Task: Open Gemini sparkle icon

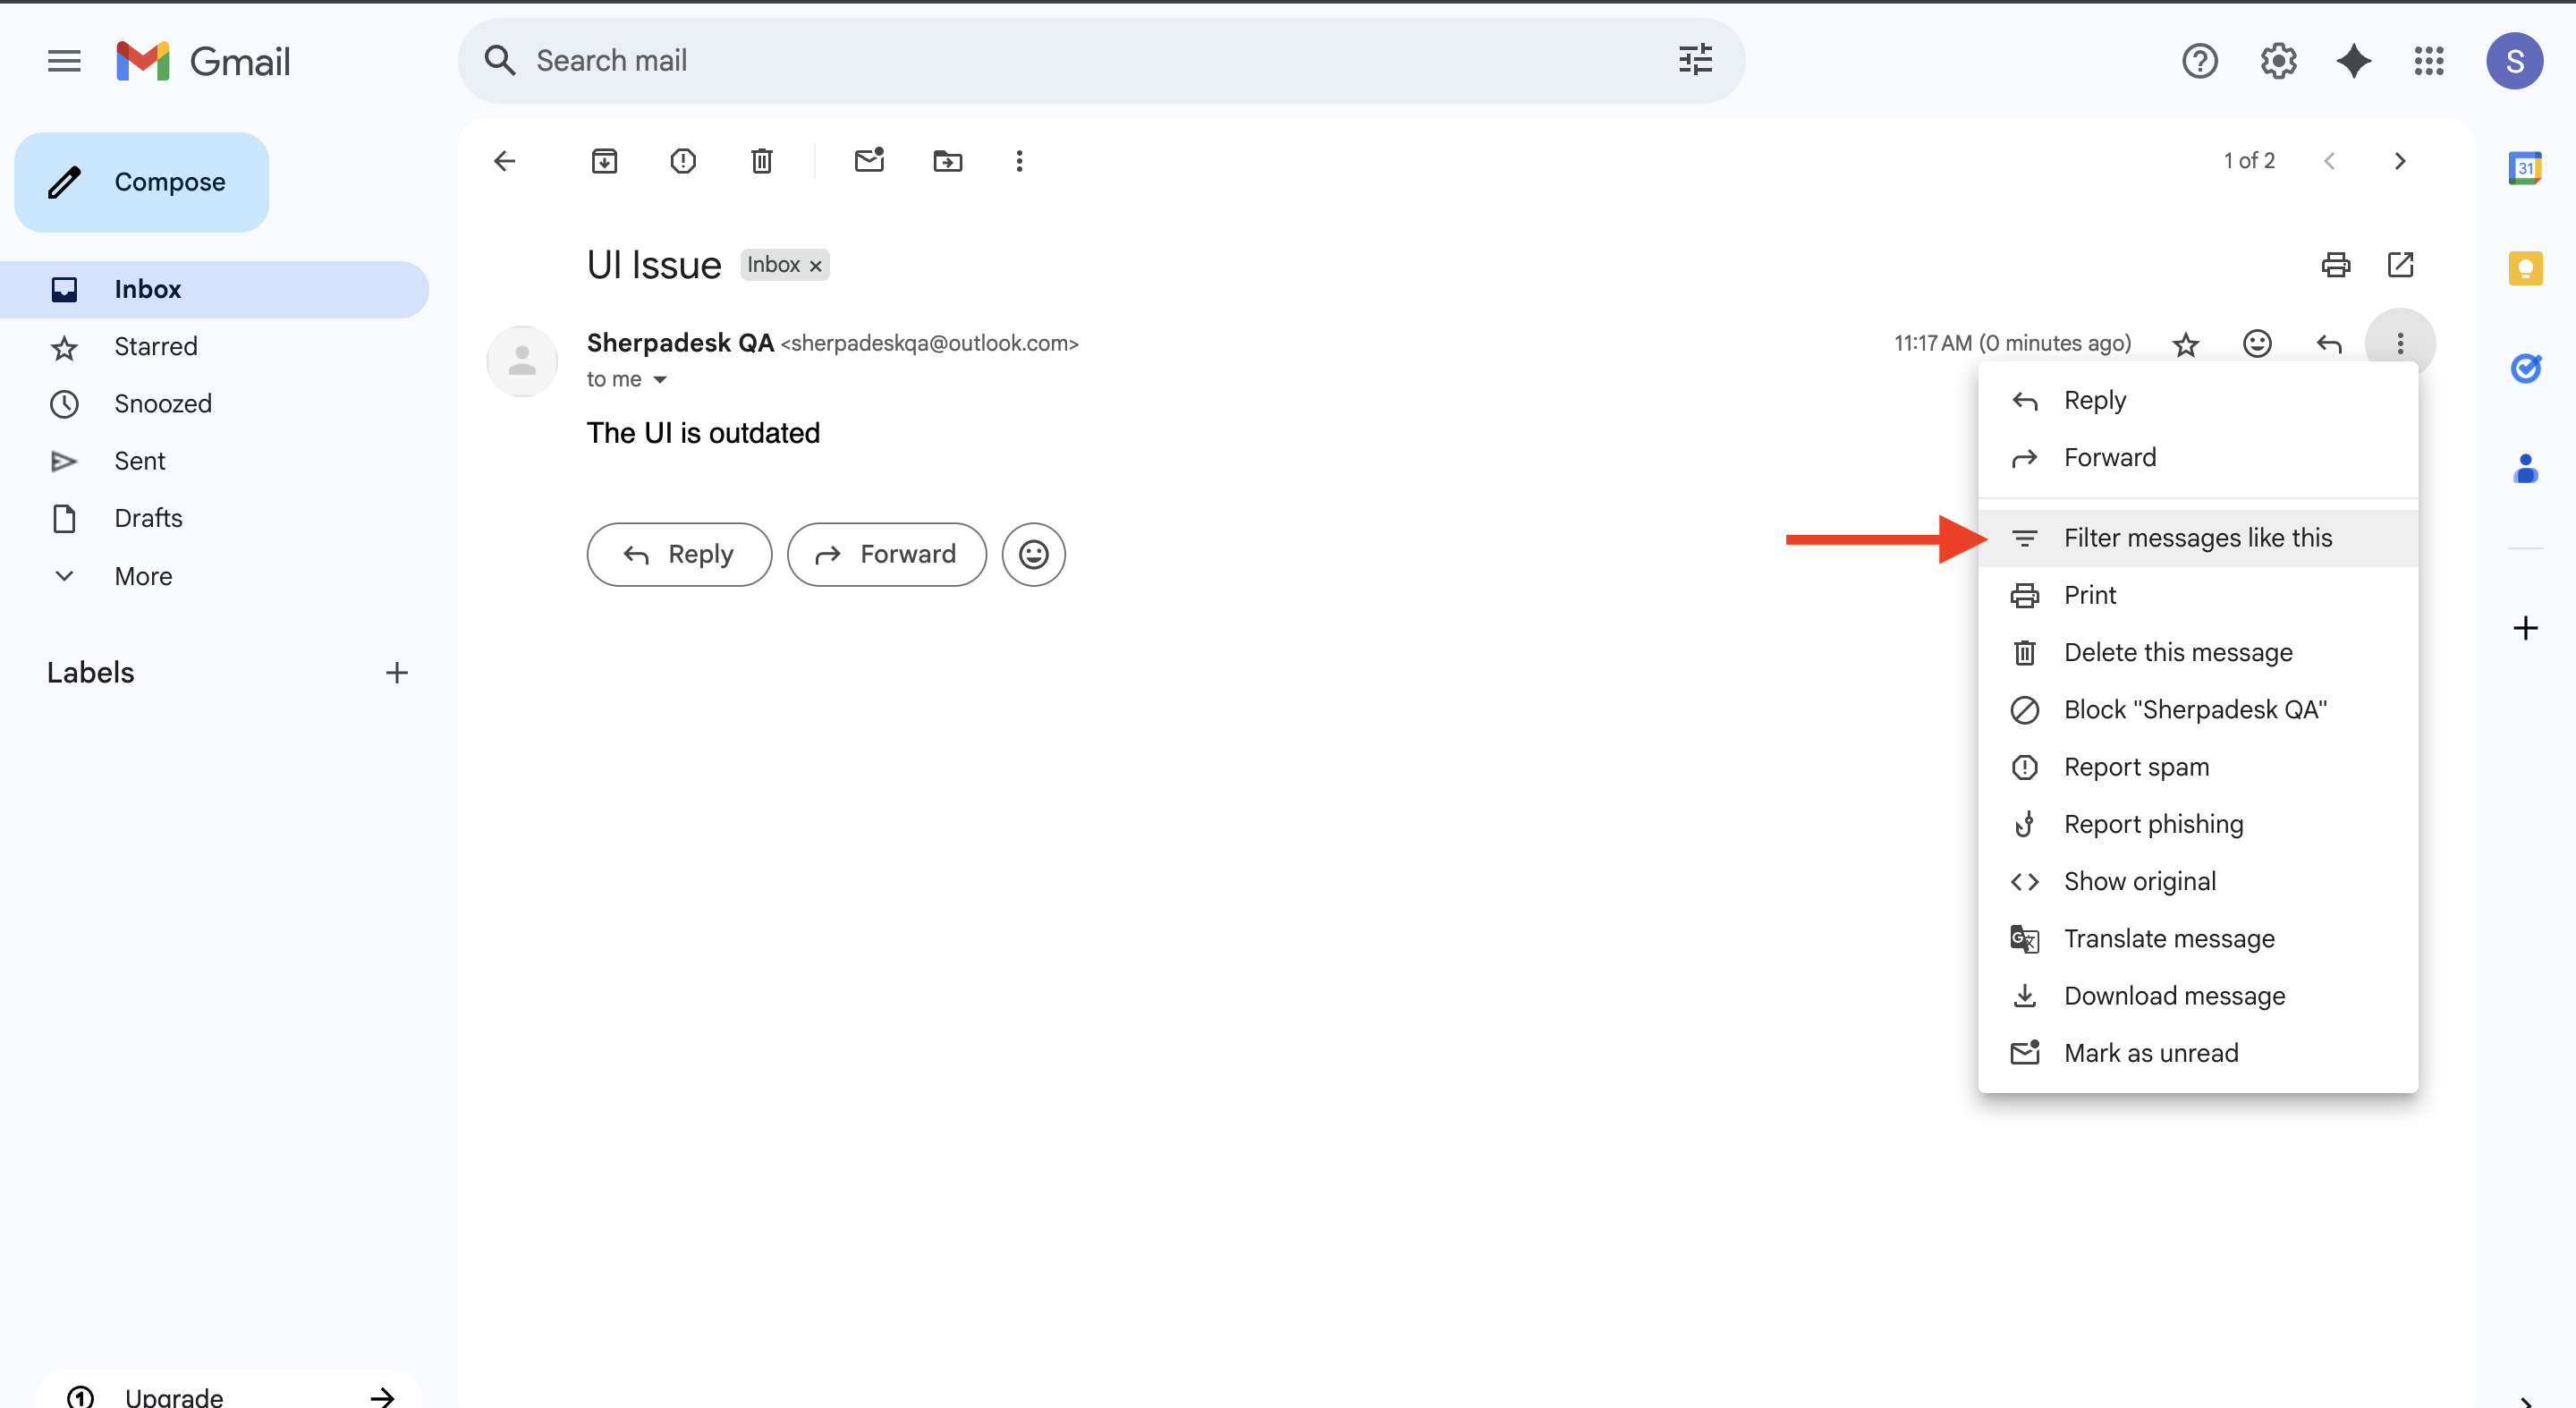Action: 2353,61
